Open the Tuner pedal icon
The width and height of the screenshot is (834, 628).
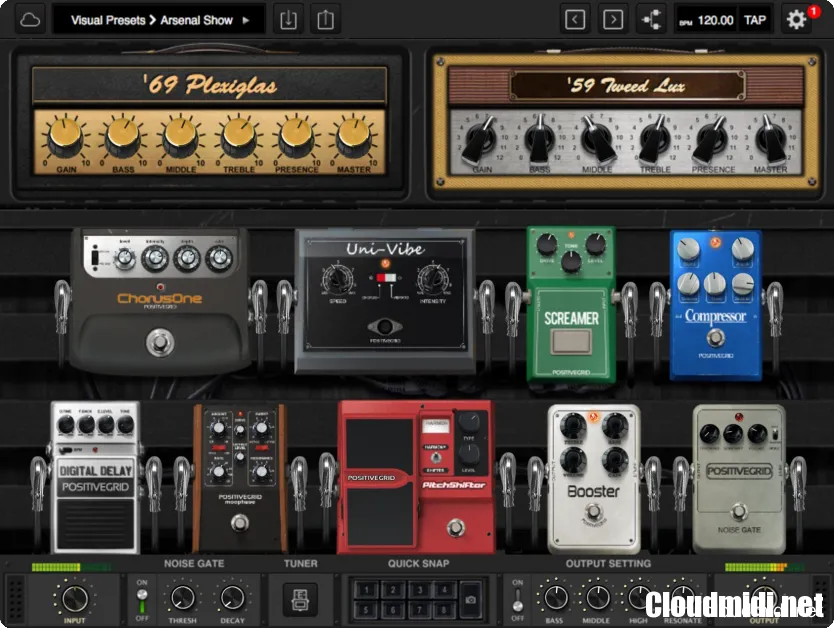(300, 600)
